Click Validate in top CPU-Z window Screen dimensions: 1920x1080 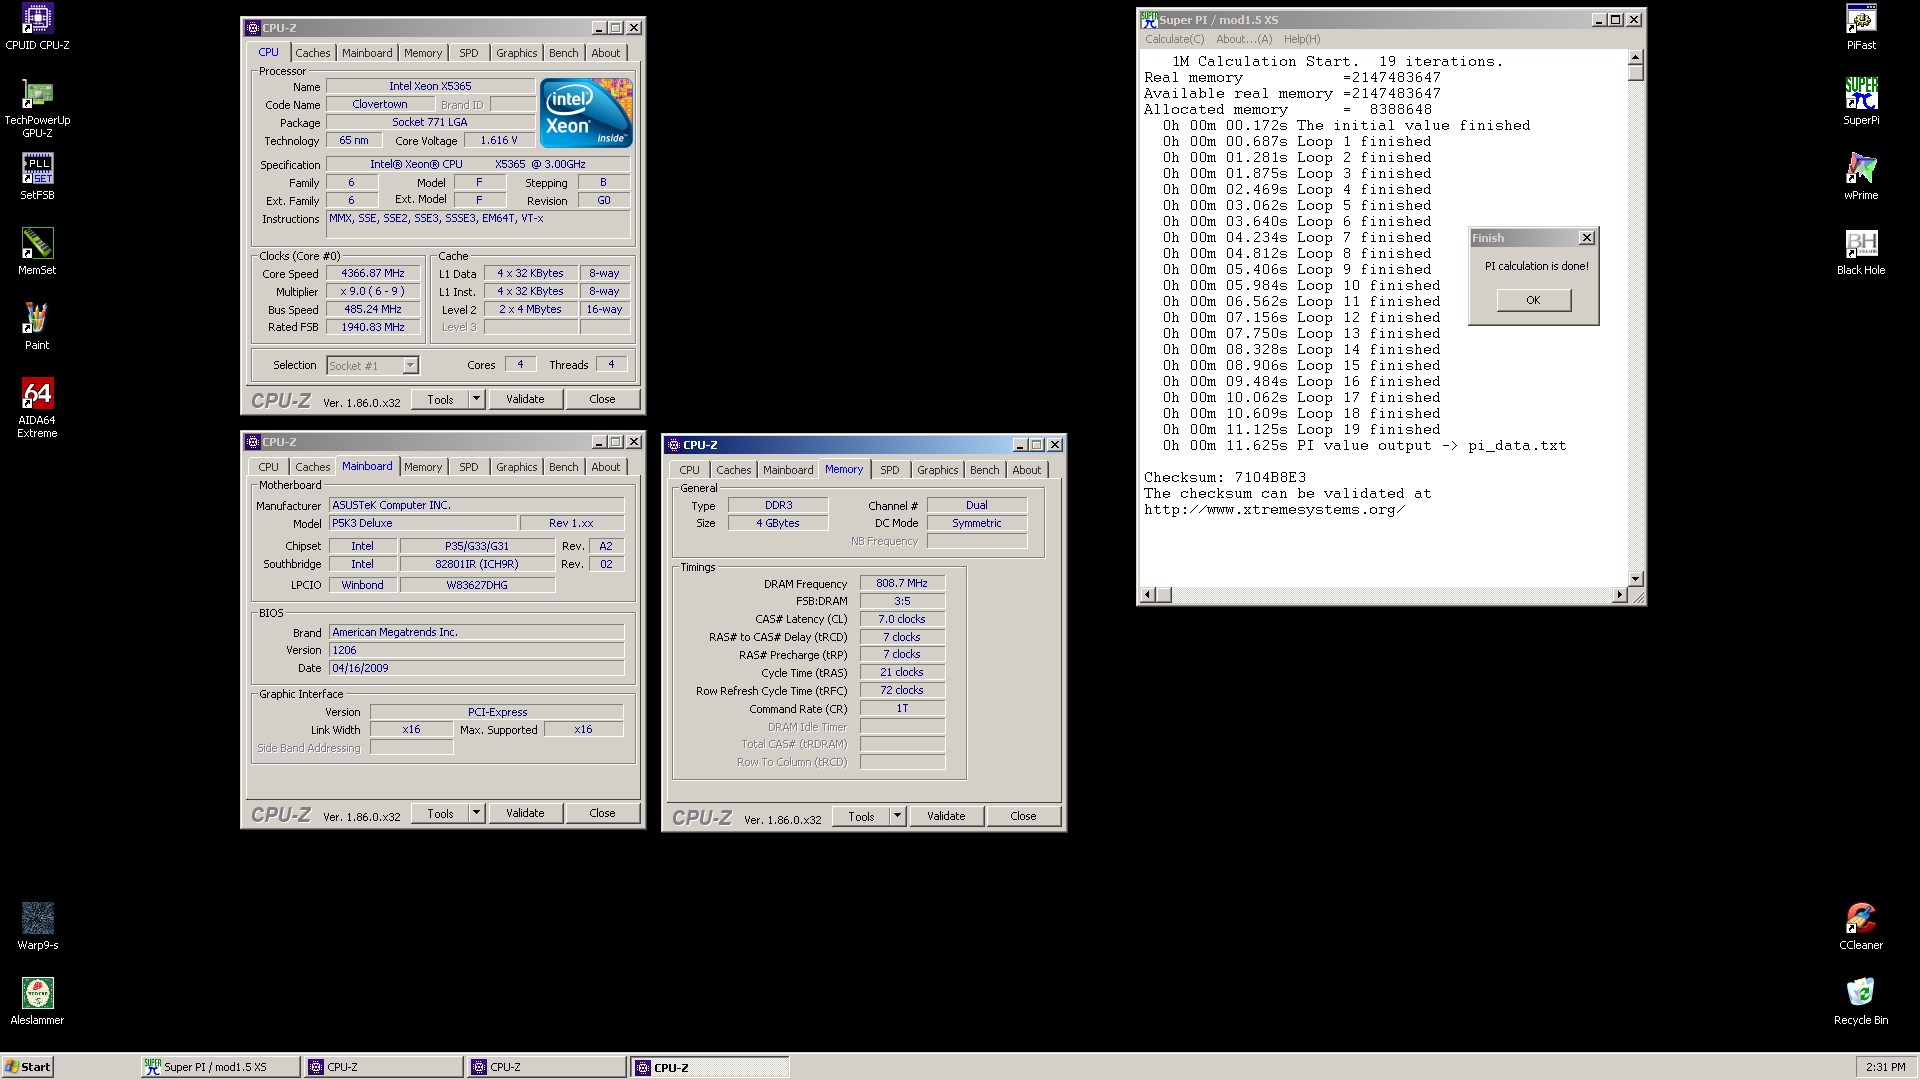click(x=525, y=399)
